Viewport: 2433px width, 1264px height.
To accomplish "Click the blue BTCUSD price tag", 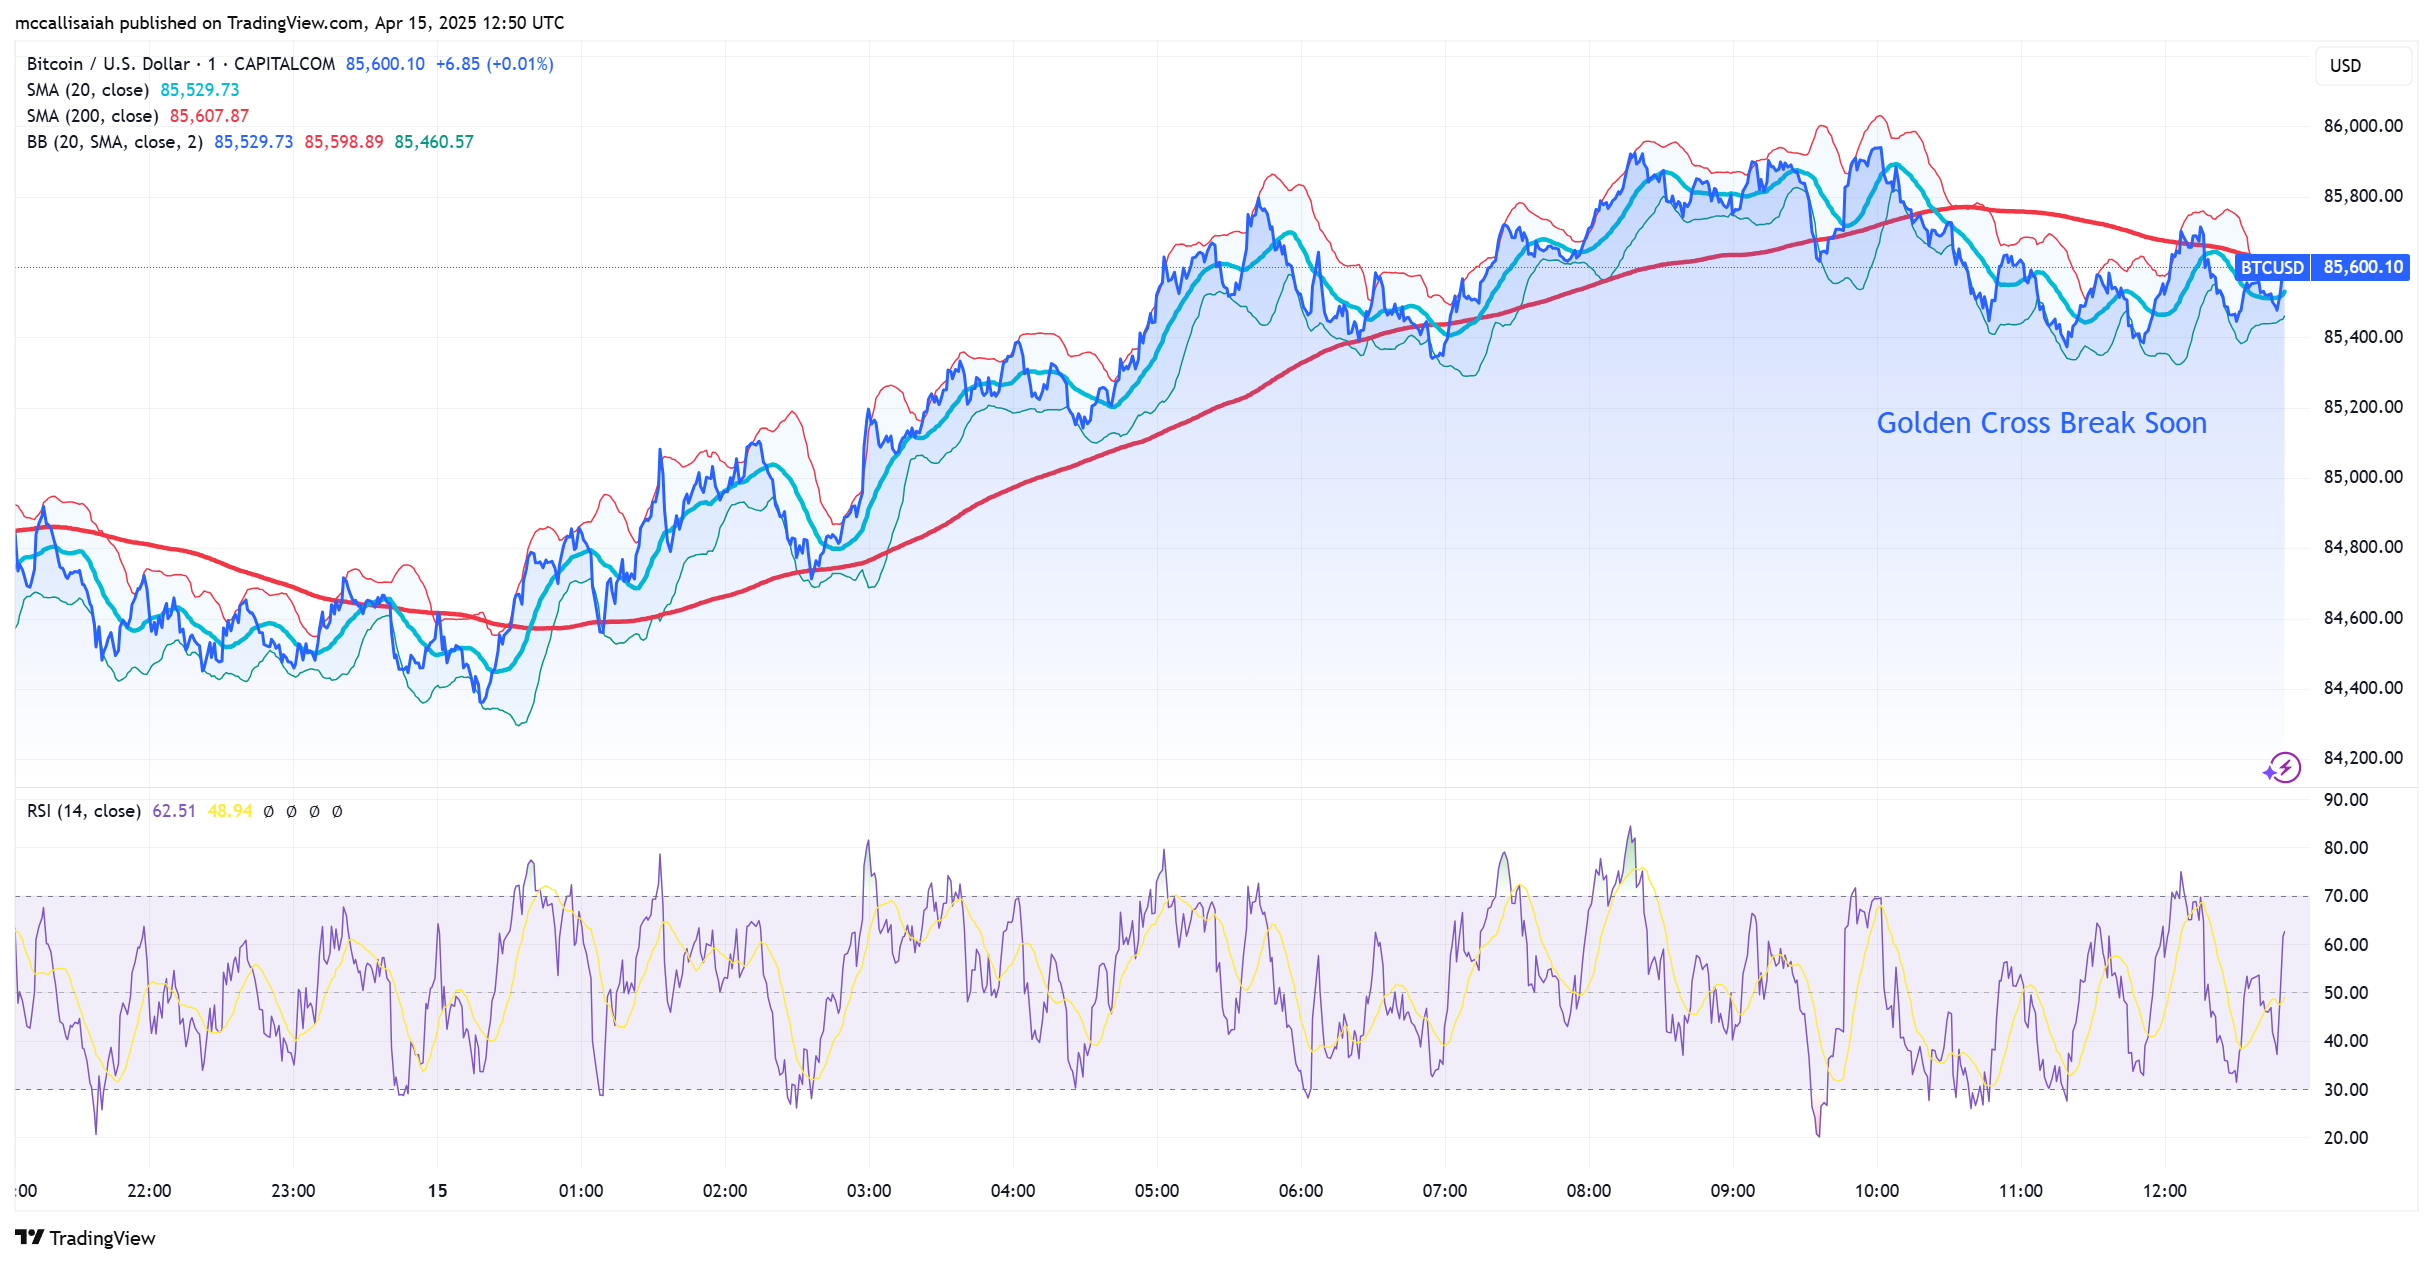I will pyautogui.click(x=2271, y=267).
